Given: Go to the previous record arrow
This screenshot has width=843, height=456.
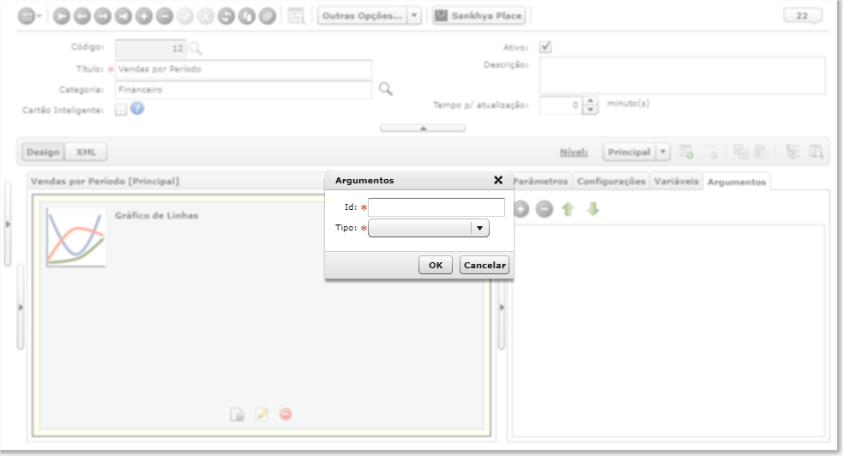Looking at the screenshot, I should [x=82, y=16].
